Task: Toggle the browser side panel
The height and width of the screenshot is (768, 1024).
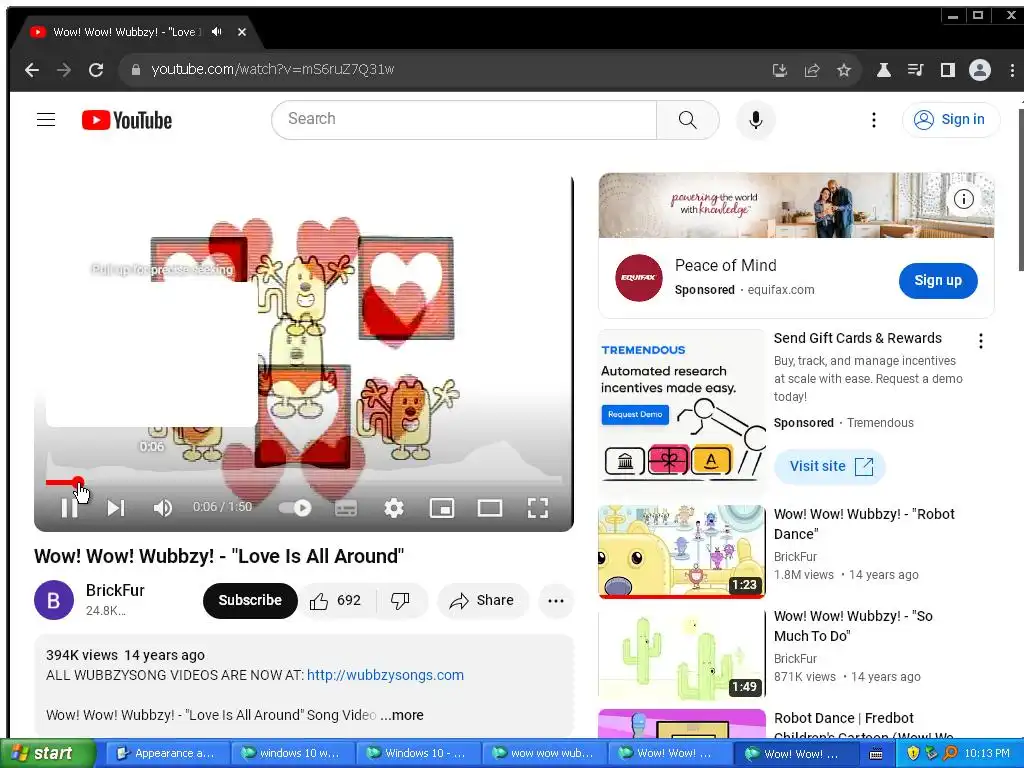Action: (948, 70)
